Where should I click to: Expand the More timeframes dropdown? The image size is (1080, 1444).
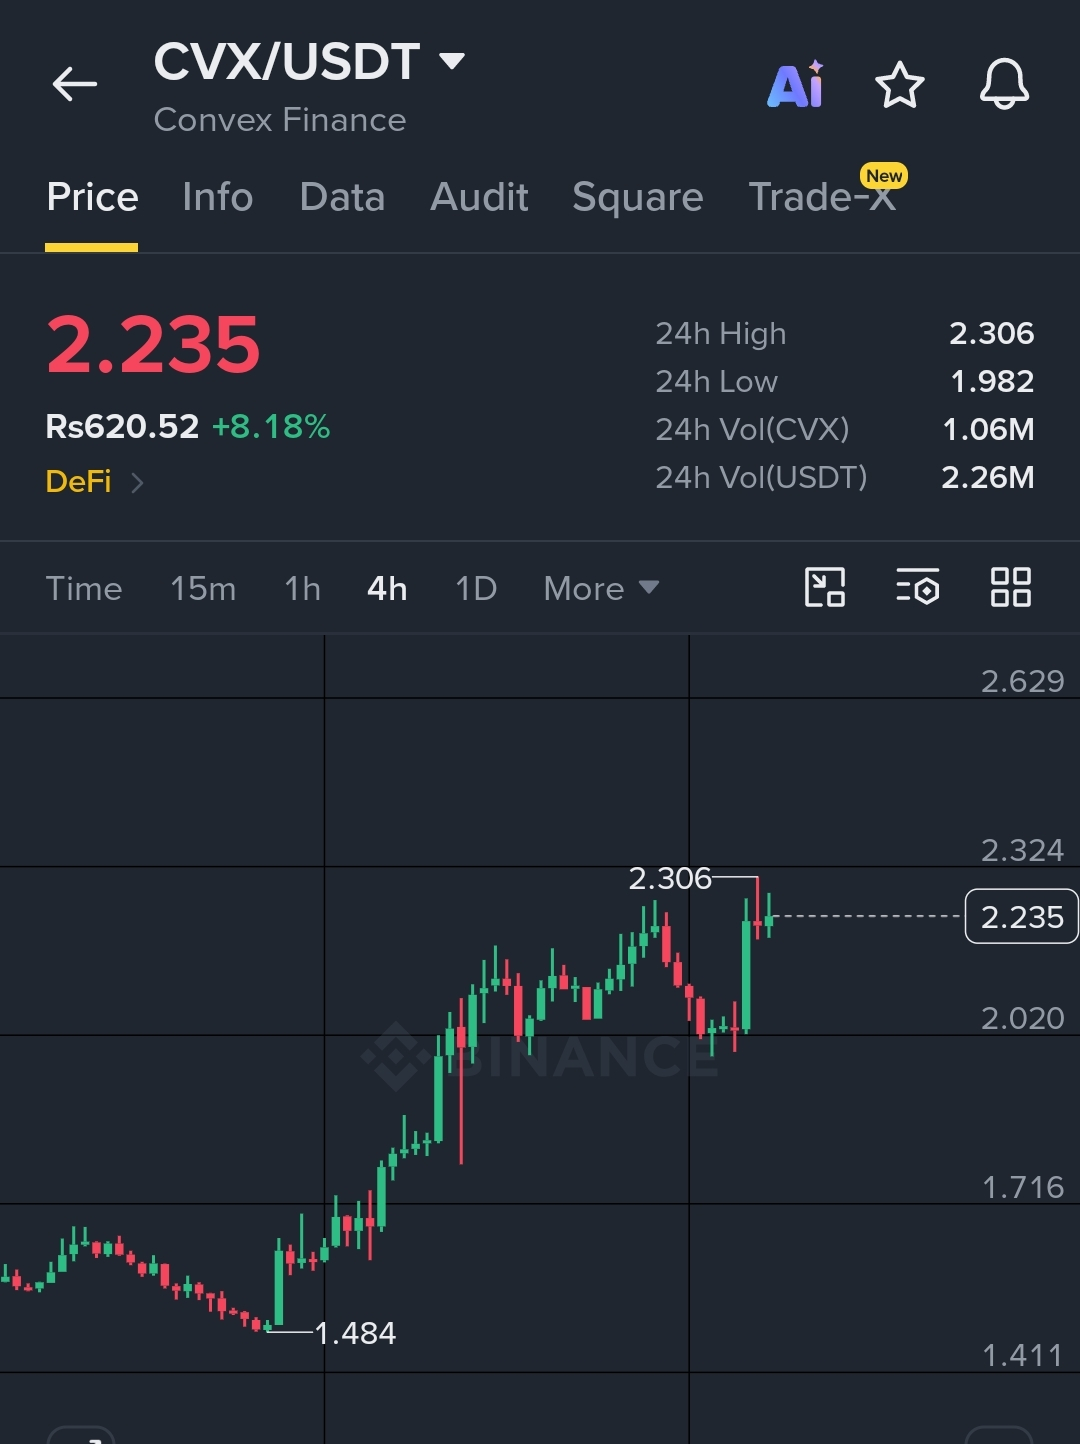point(601,588)
